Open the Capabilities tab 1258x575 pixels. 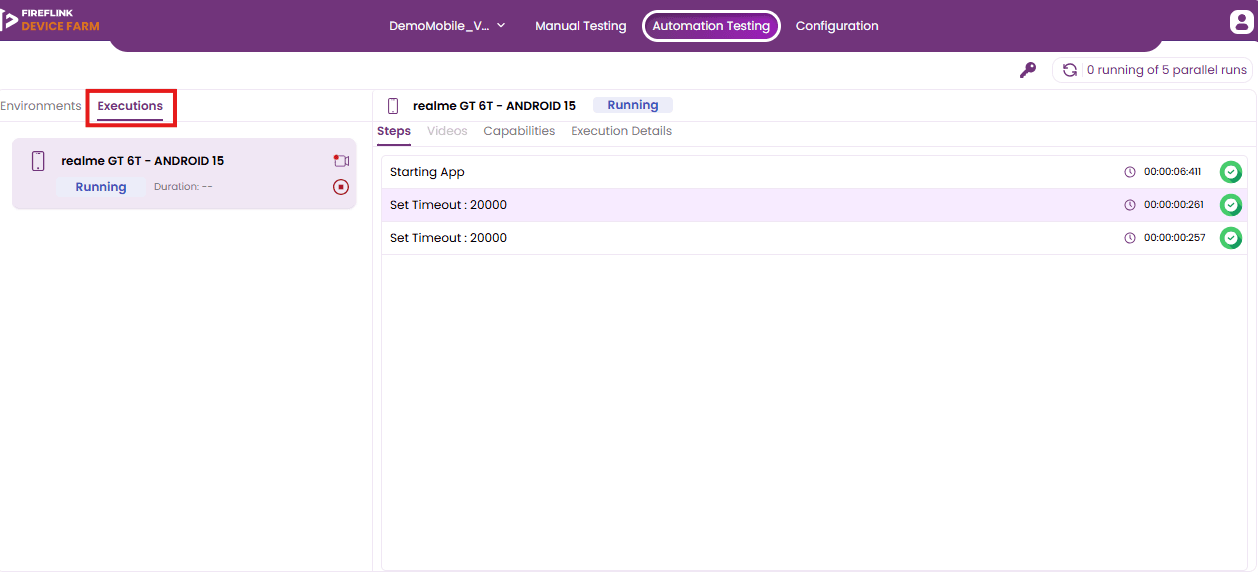click(x=519, y=131)
